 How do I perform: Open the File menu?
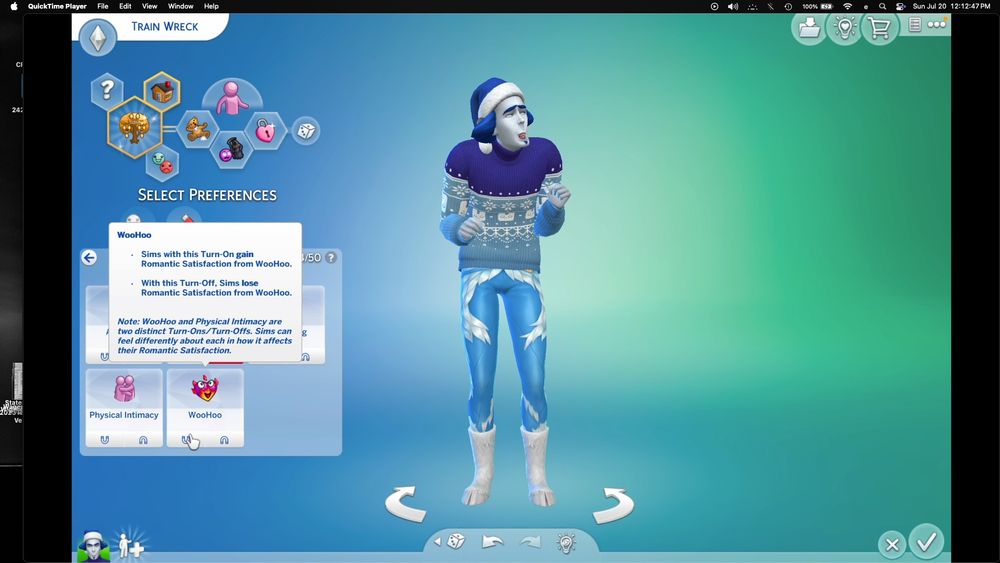[x=103, y=6]
